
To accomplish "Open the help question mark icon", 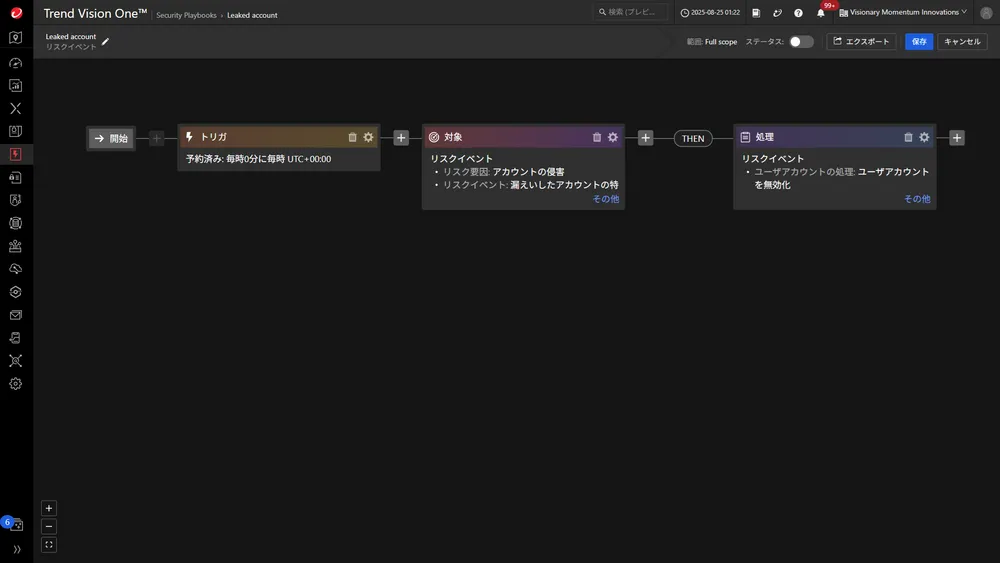I will coord(798,13).
